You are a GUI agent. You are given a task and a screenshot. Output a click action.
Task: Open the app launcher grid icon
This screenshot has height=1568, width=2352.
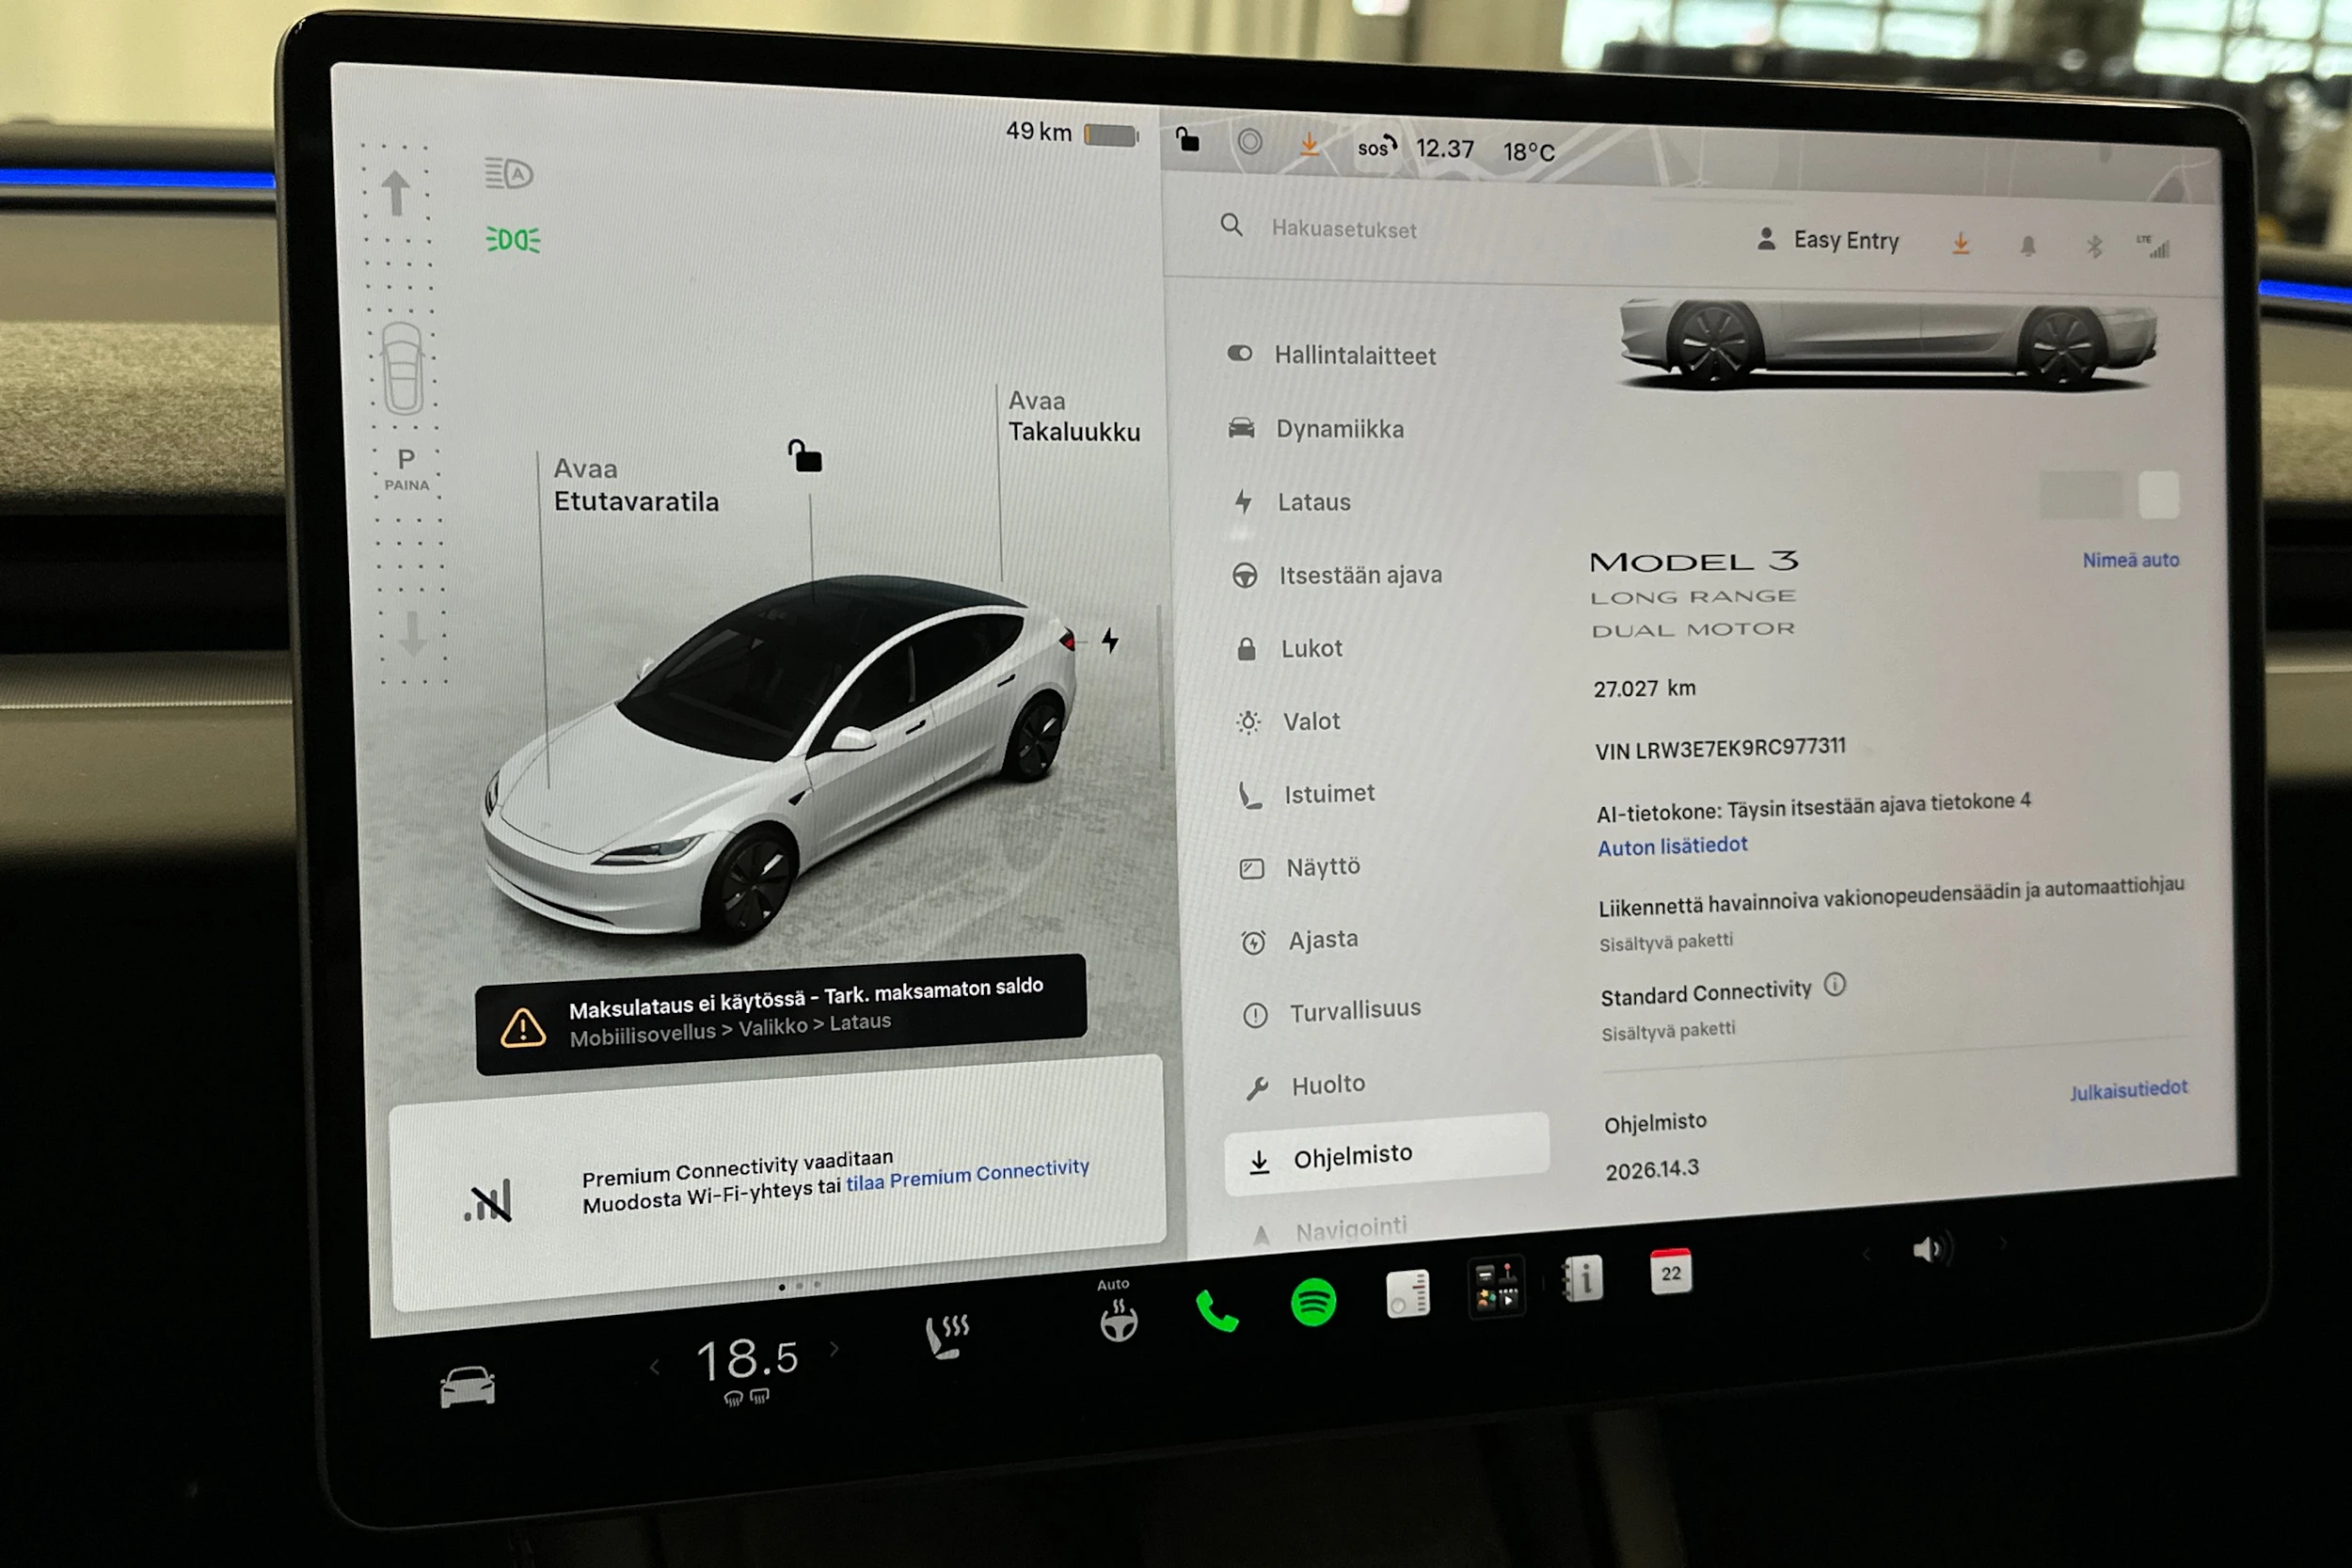coord(1496,1286)
